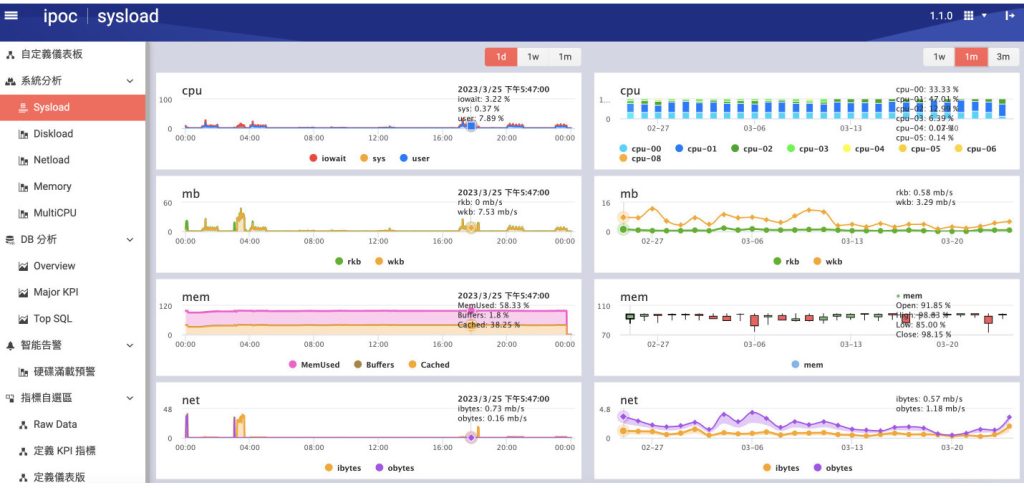Viewport: 1024px width, 488px height.
Task: Collapse the 系統分析 section
Action: [x=130, y=81]
